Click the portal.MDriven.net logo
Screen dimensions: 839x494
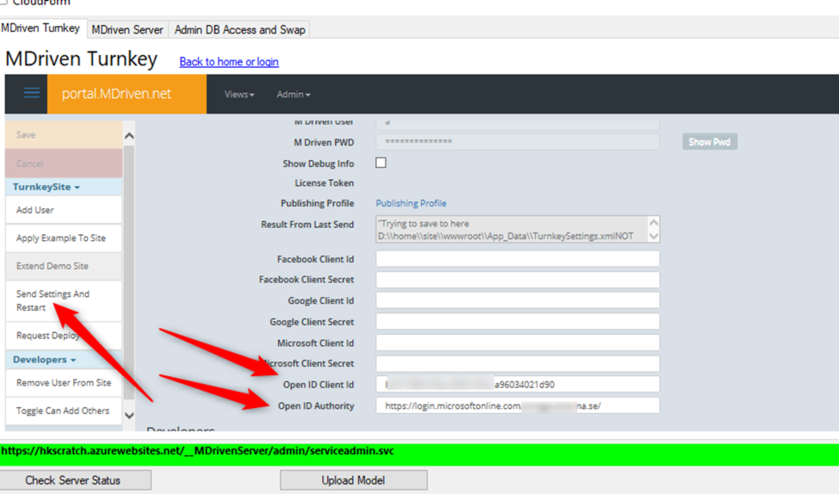click(x=127, y=94)
